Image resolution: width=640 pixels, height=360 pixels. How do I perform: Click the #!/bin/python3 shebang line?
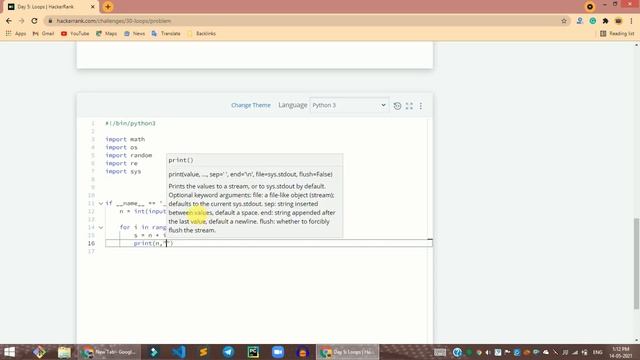point(130,123)
